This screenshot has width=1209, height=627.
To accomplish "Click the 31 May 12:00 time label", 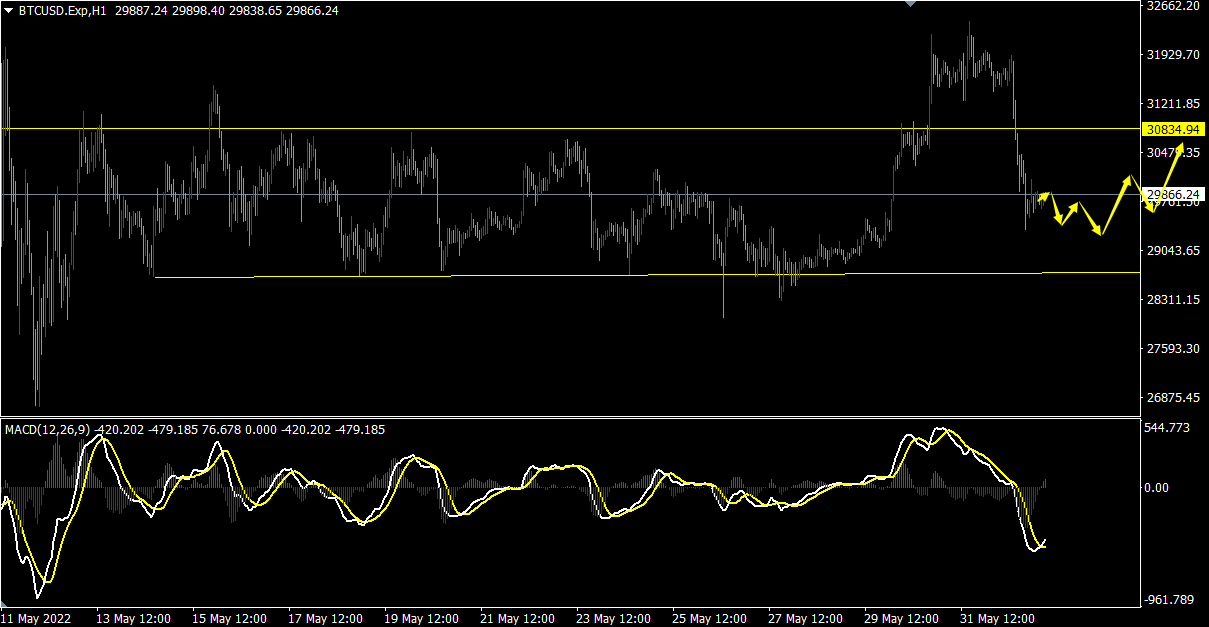I will coord(998,618).
